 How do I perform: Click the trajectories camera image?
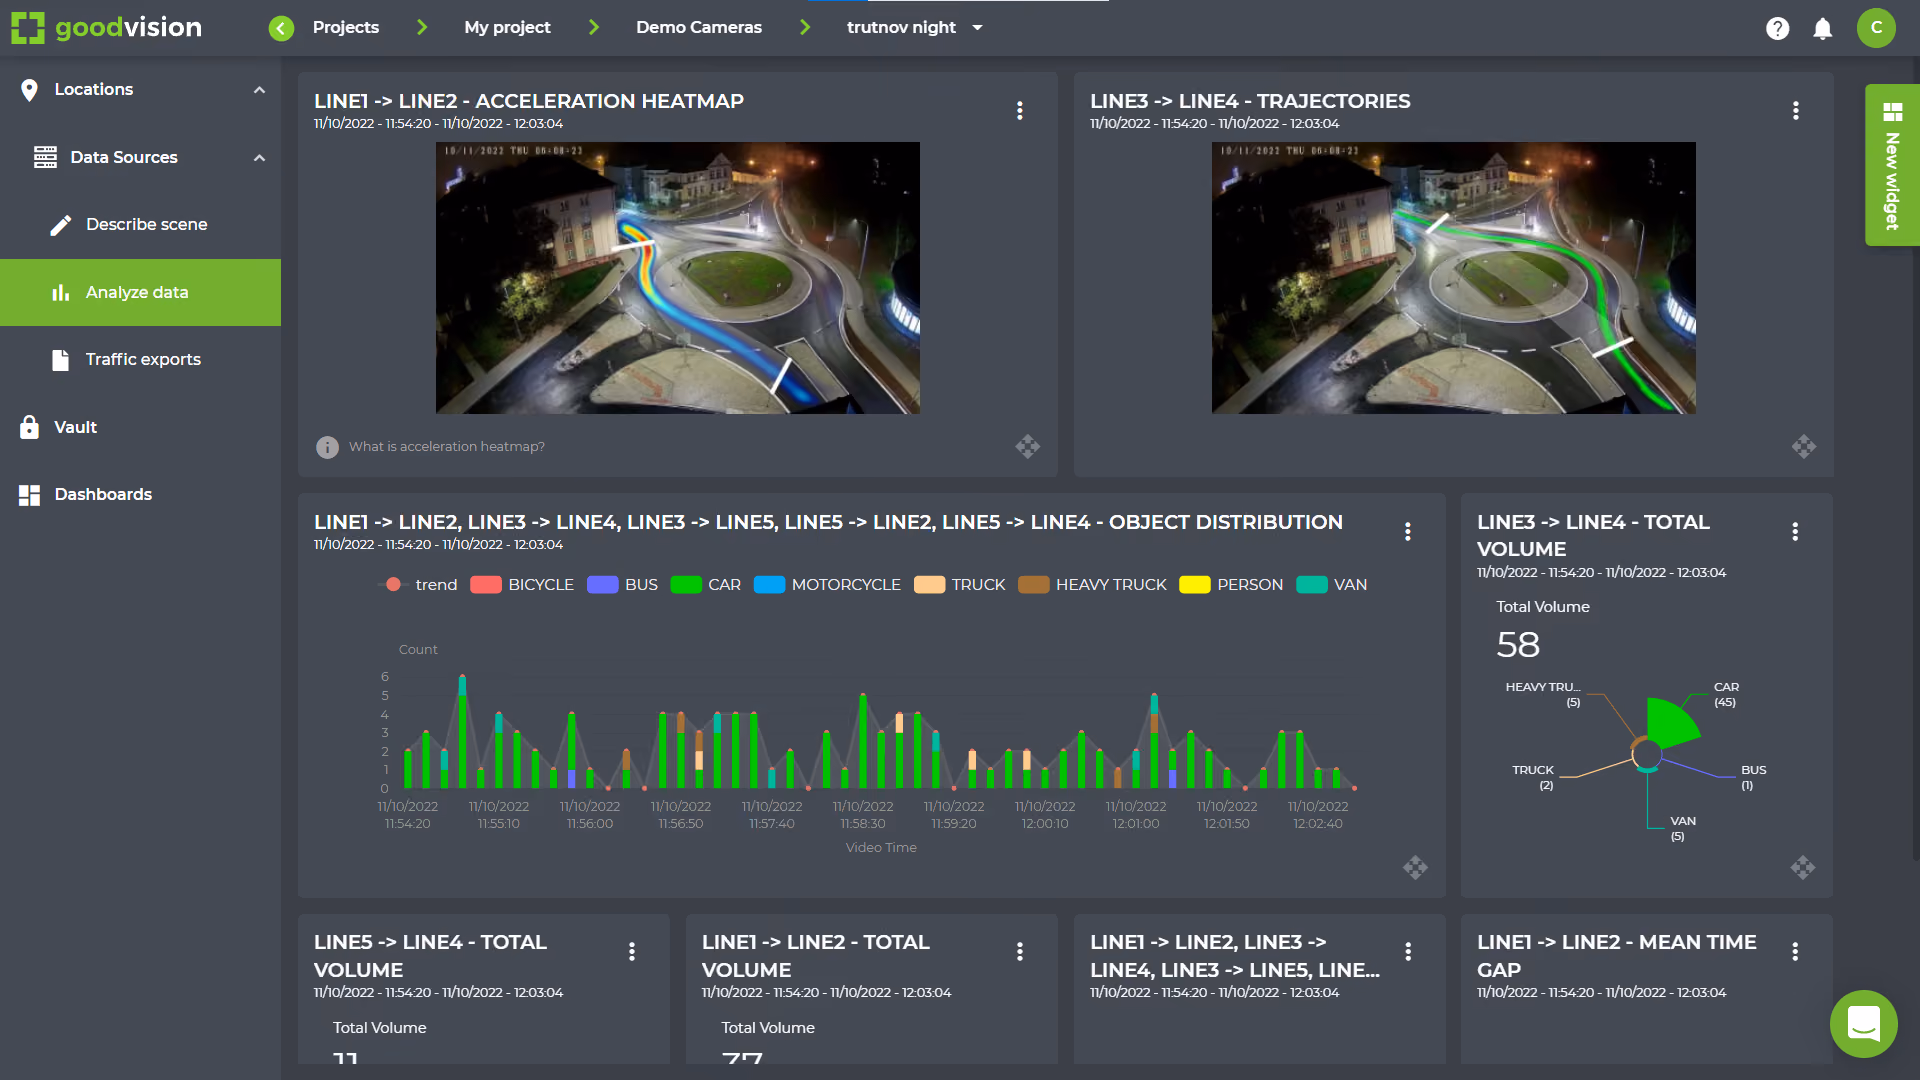[1453, 278]
